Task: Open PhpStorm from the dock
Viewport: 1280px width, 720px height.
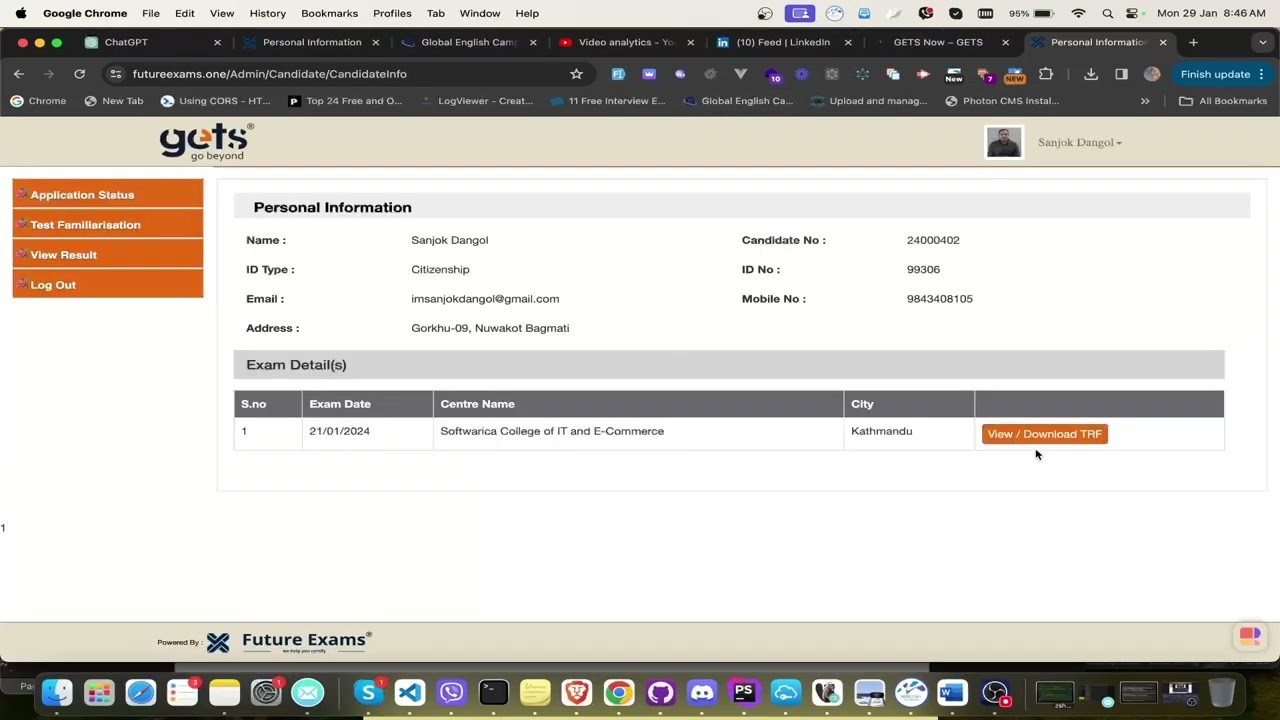Action: (744, 692)
